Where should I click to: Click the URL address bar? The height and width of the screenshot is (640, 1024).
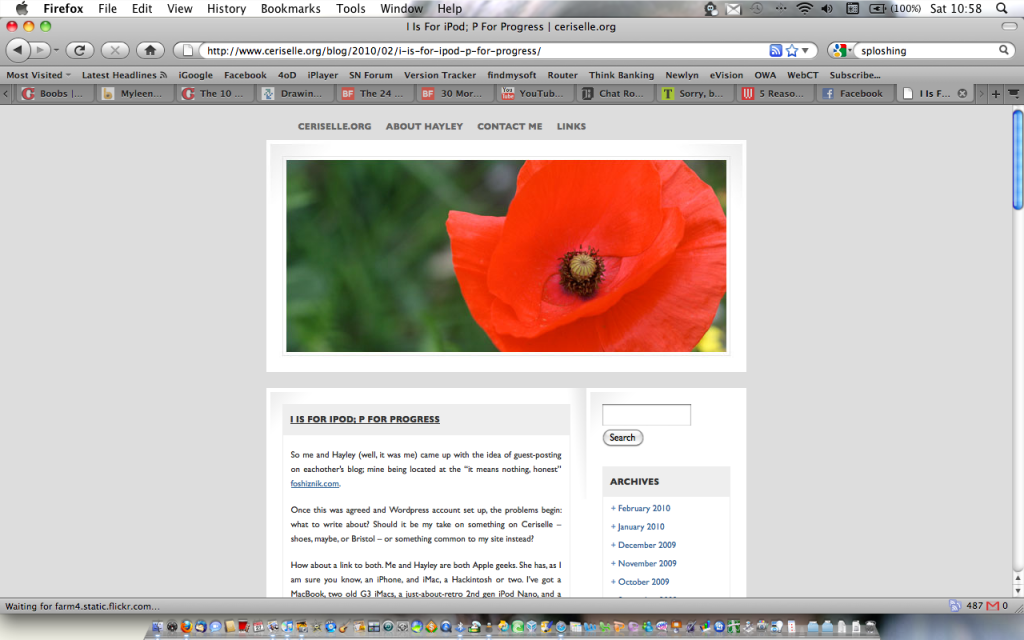pyautogui.click(x=483, y=50)
